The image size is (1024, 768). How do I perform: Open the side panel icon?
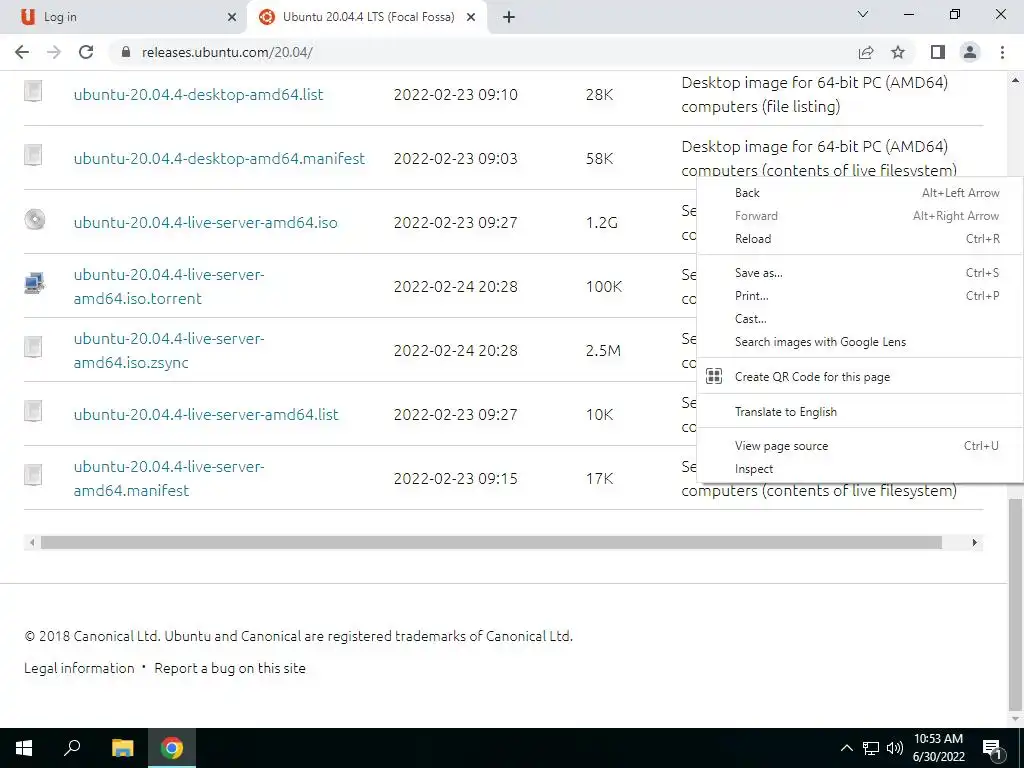point(938,52)
